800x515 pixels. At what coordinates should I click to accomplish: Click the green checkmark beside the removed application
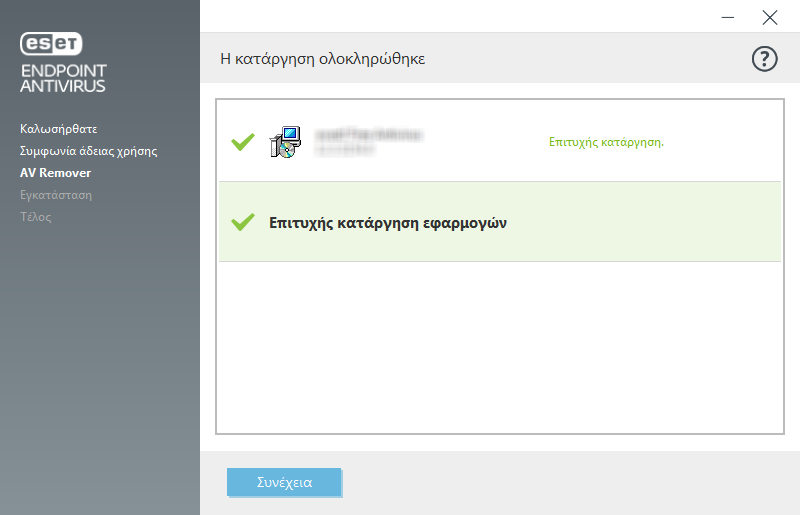pos(243,142)
